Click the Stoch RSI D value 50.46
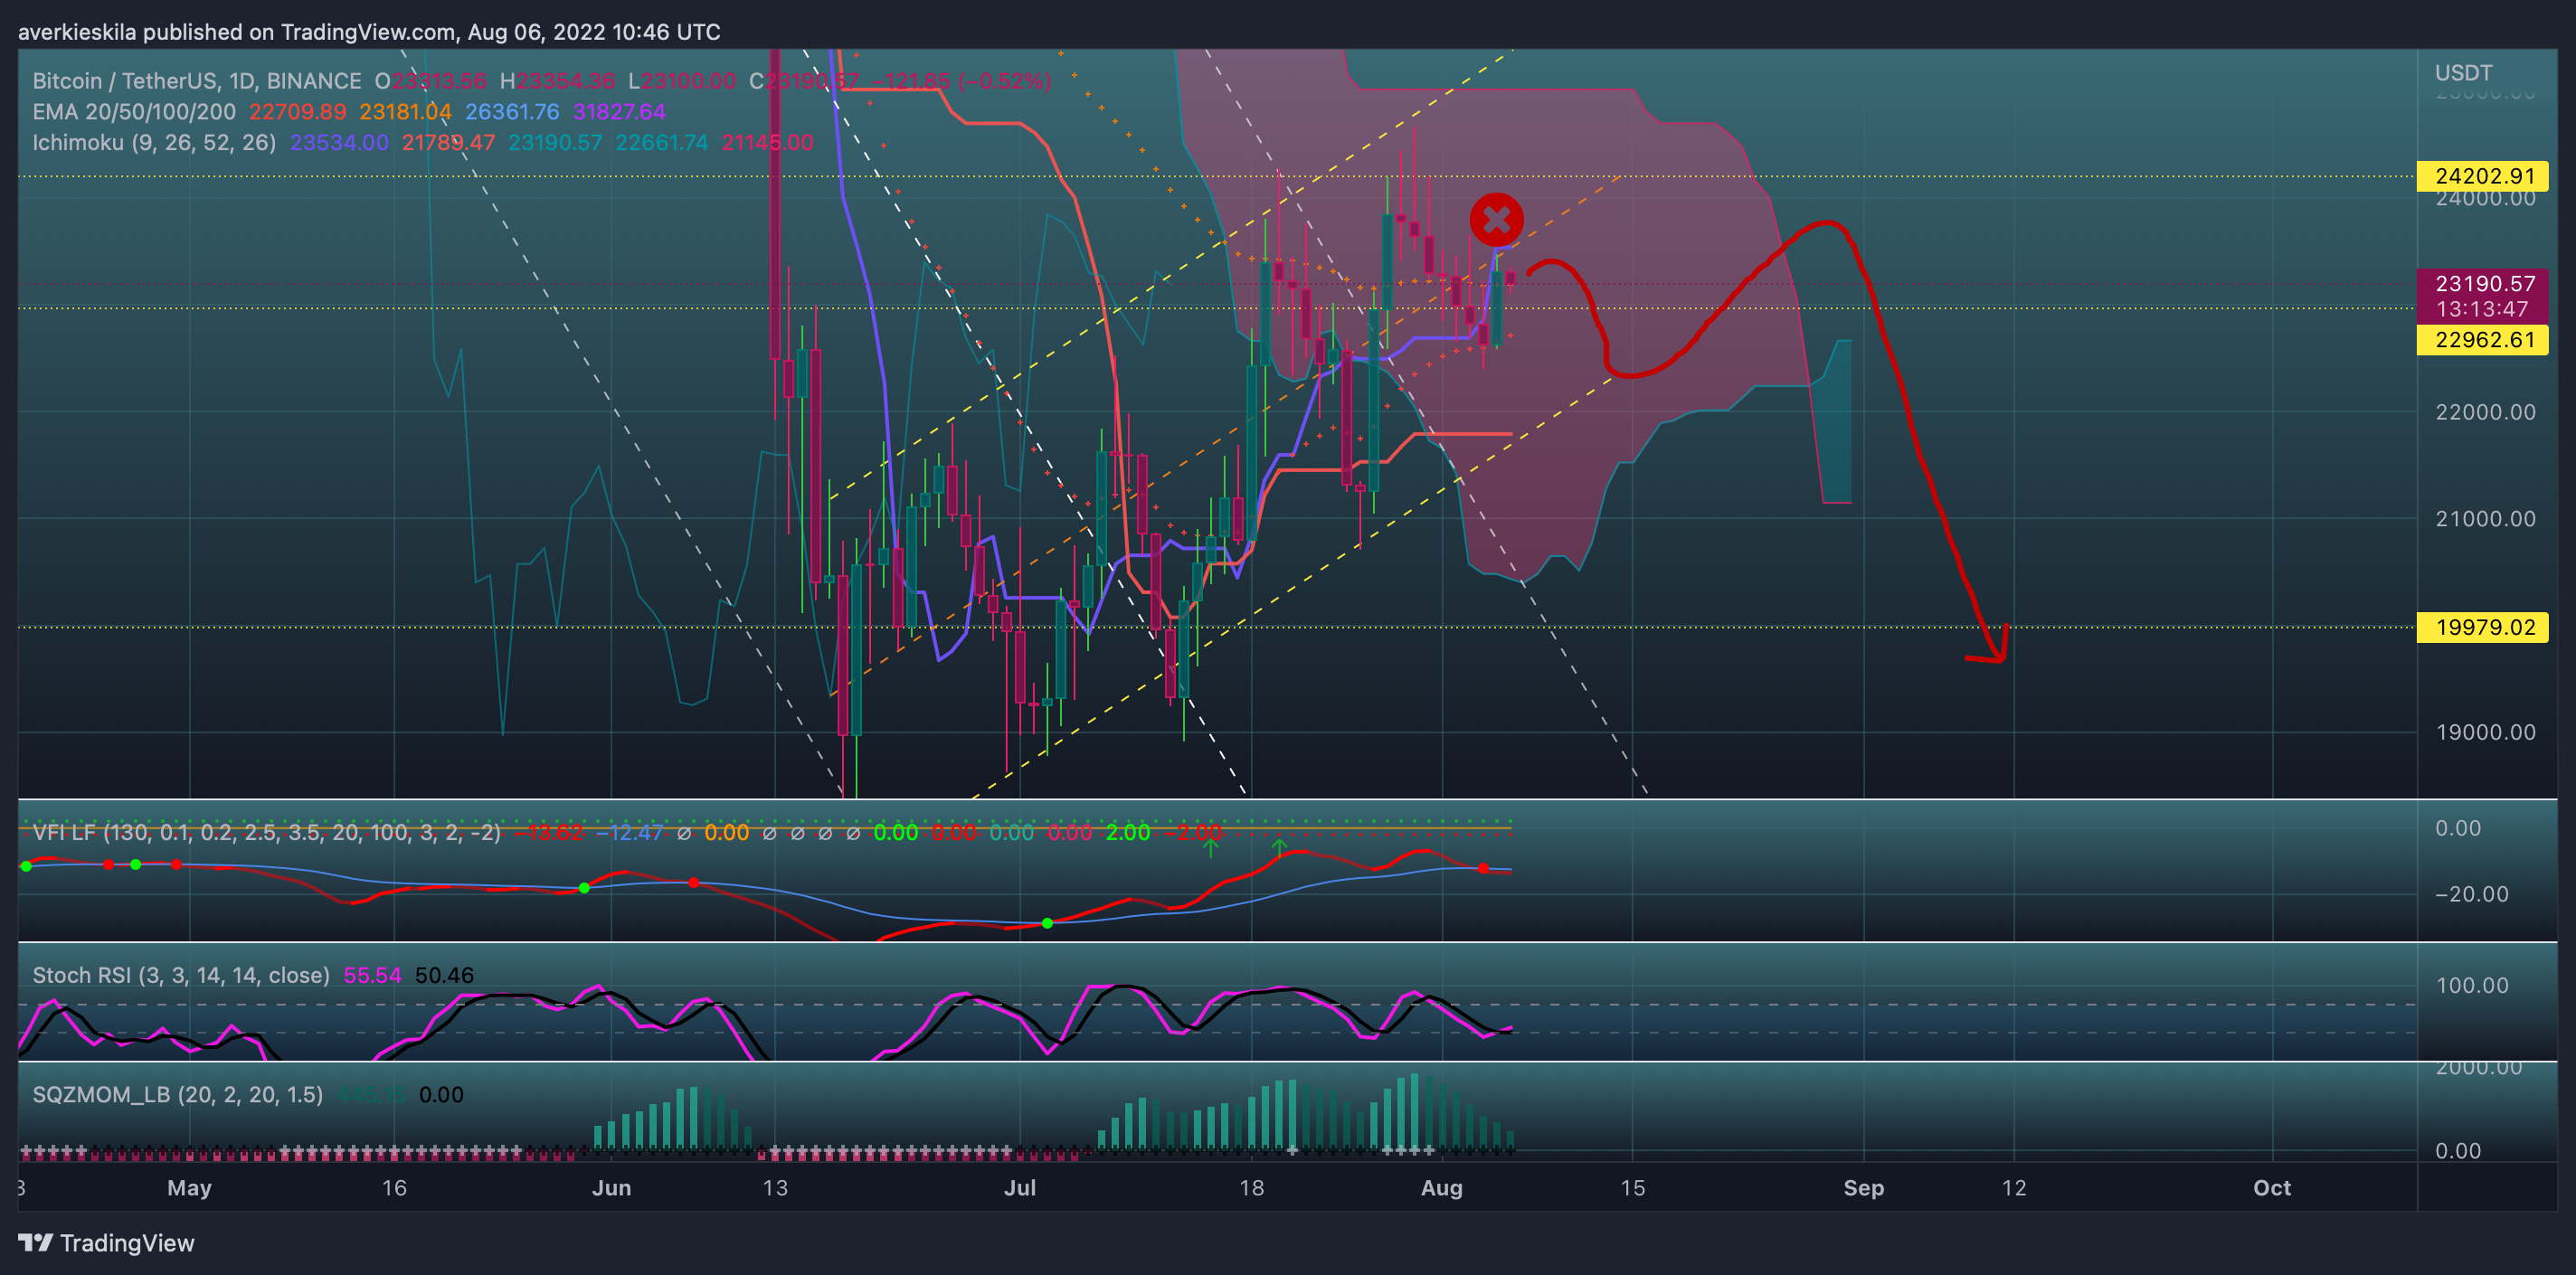This screenshot has height=1275, width=2576. (x=444, y=975)
